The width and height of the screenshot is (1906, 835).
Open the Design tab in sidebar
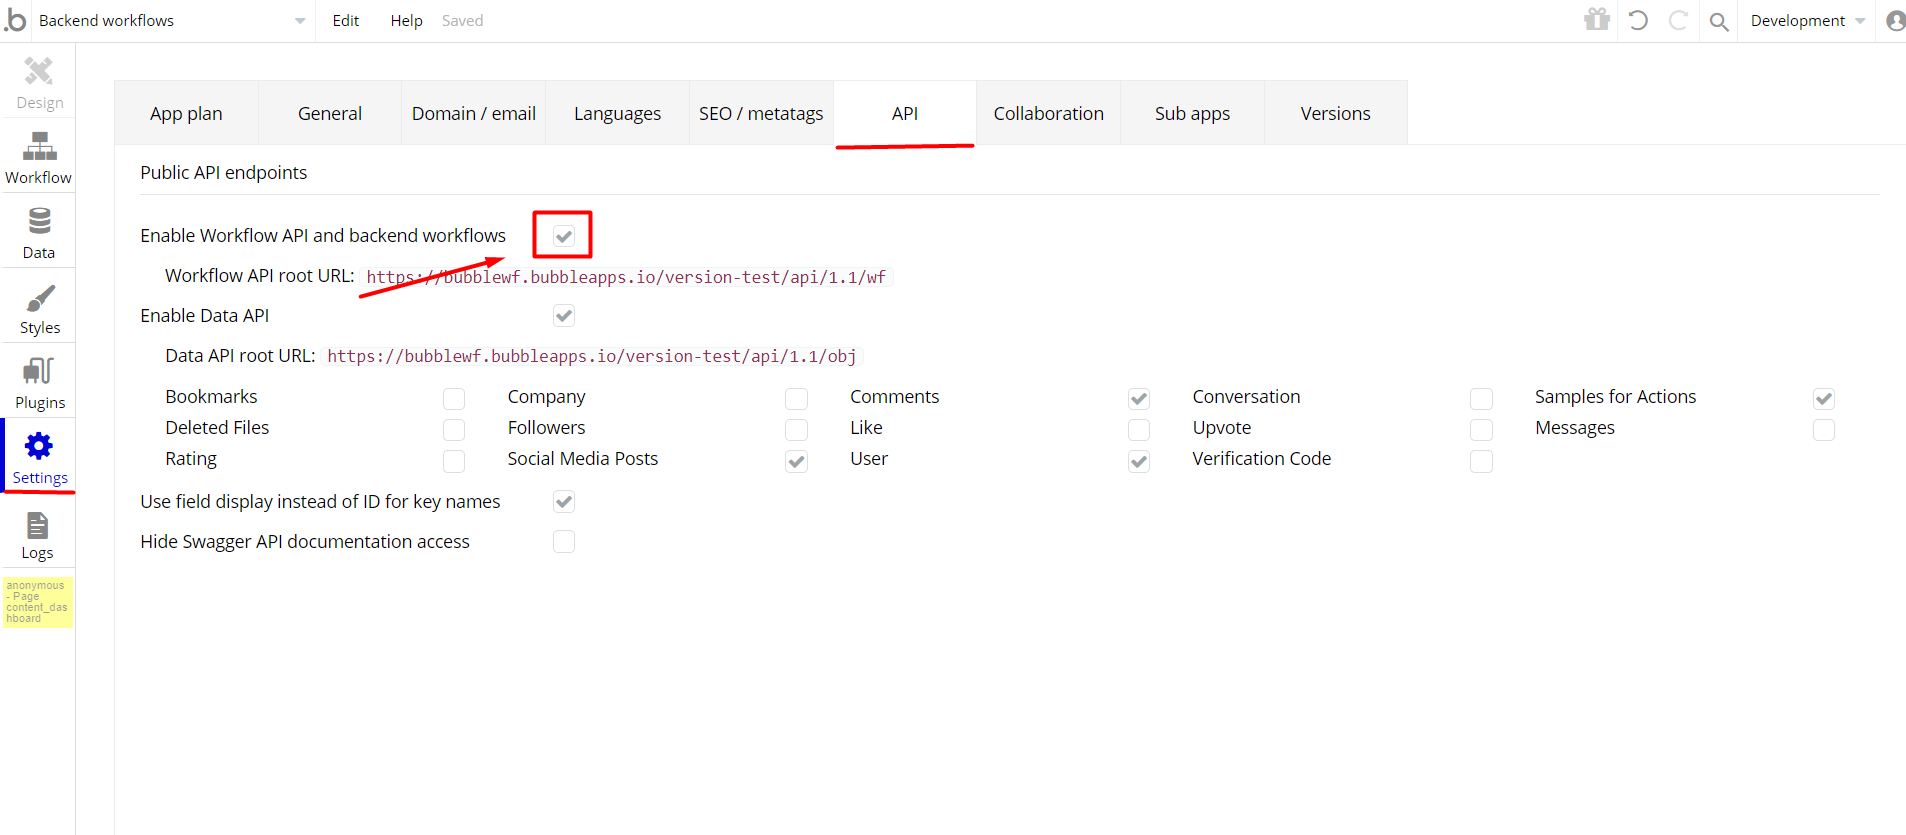tap(39, 83)
